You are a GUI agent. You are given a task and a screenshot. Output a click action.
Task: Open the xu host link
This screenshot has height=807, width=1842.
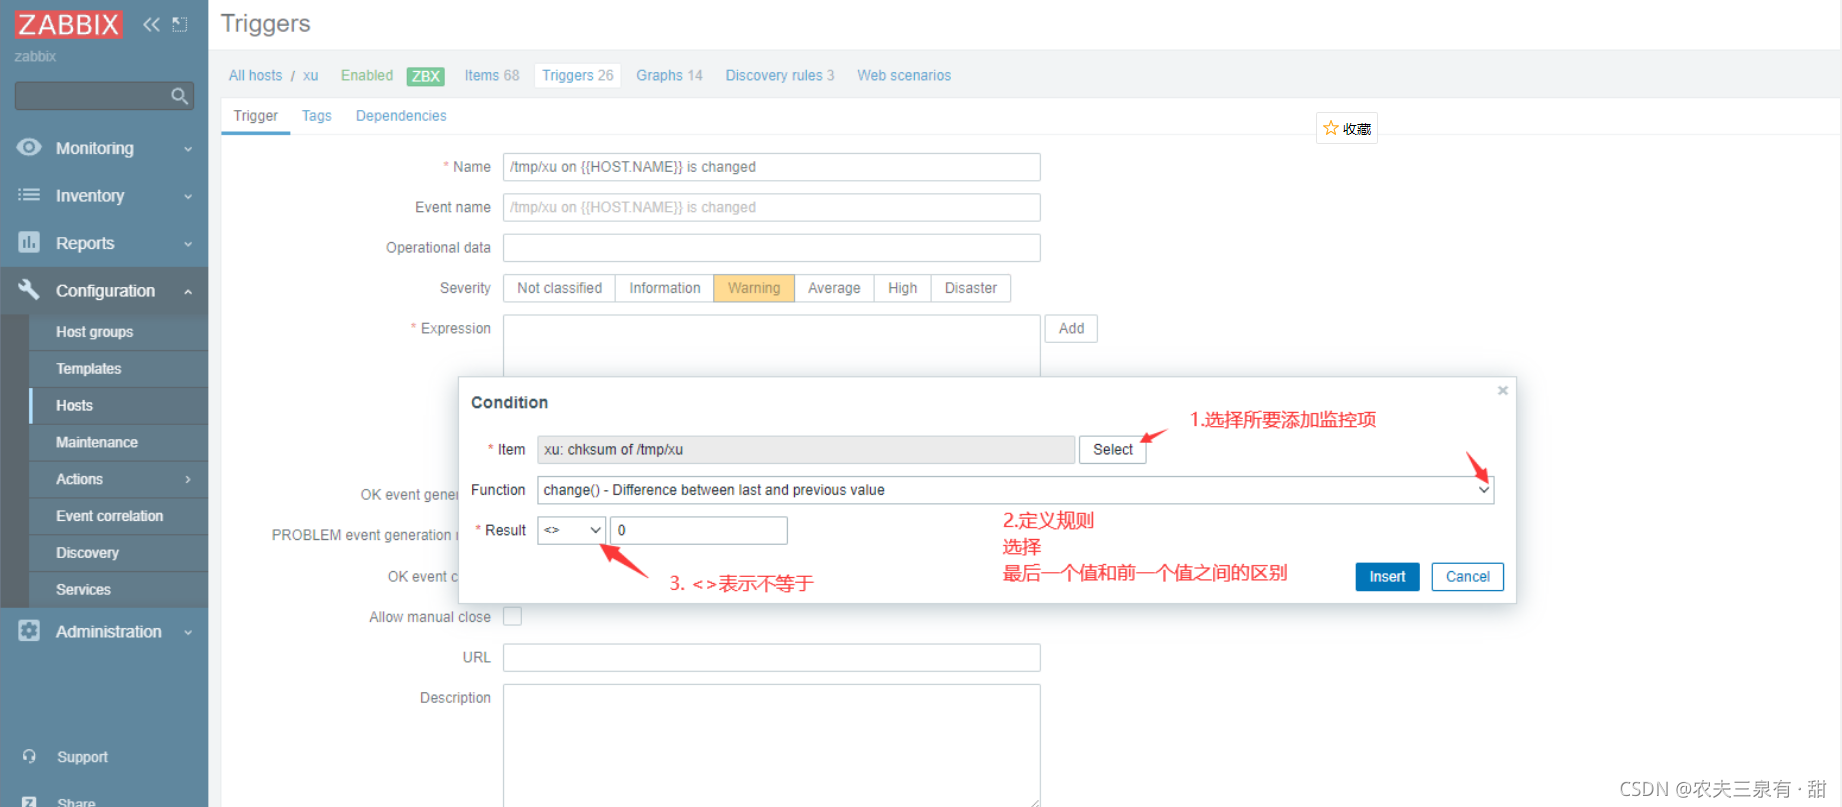pos(311,76)
